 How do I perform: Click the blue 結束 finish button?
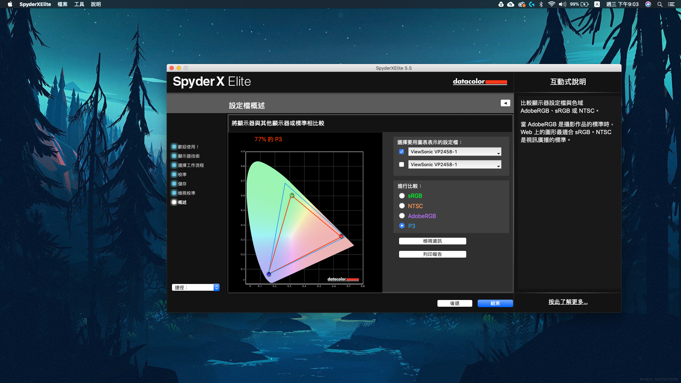pos(495,303)
